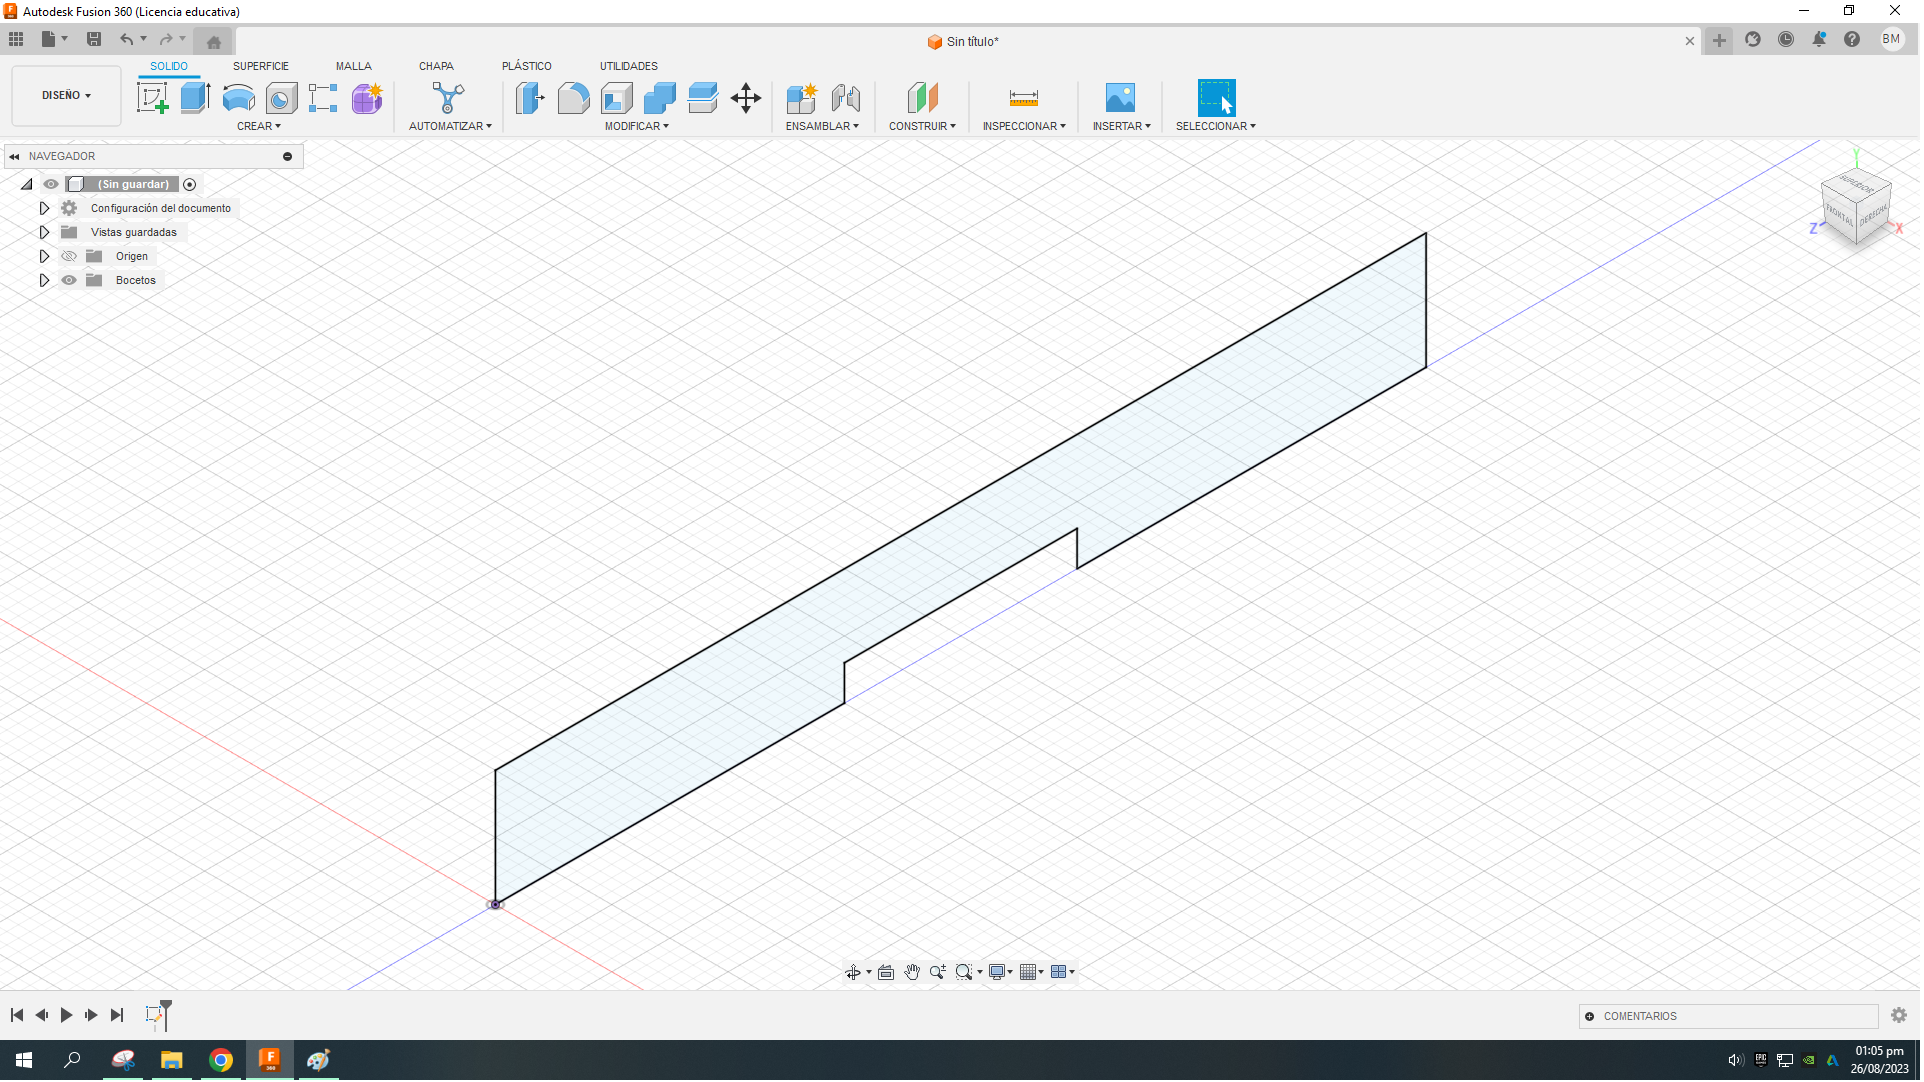Switch to the SUPERFICIE tab
This screenshot has width=1924, height=1082.
261,66
